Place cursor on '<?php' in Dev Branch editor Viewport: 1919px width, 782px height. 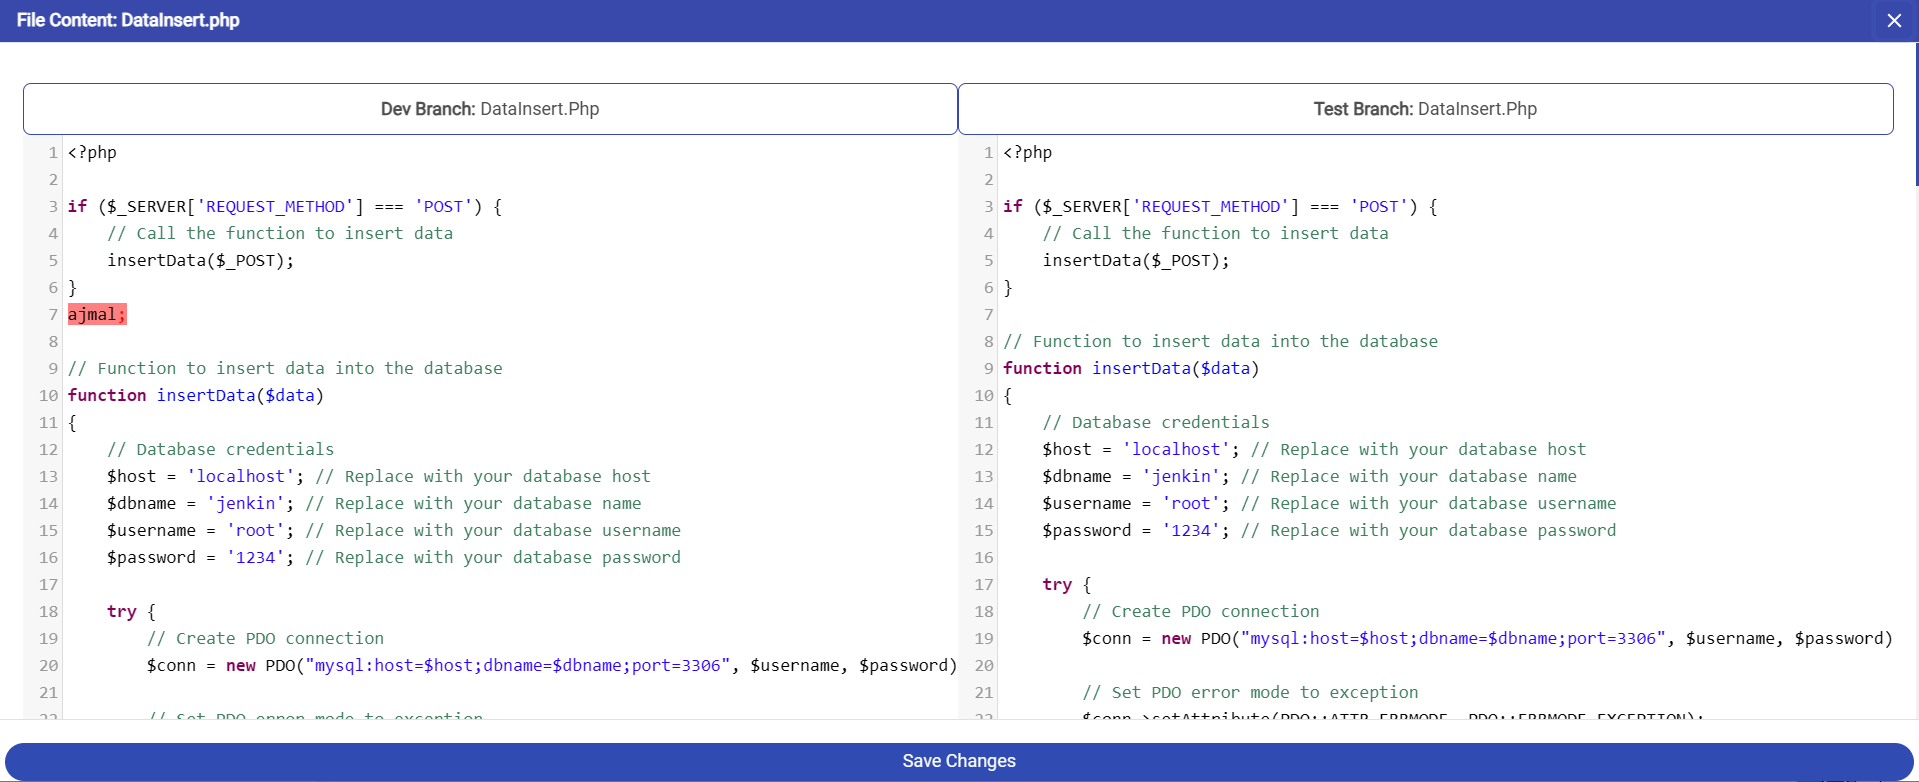92,153
